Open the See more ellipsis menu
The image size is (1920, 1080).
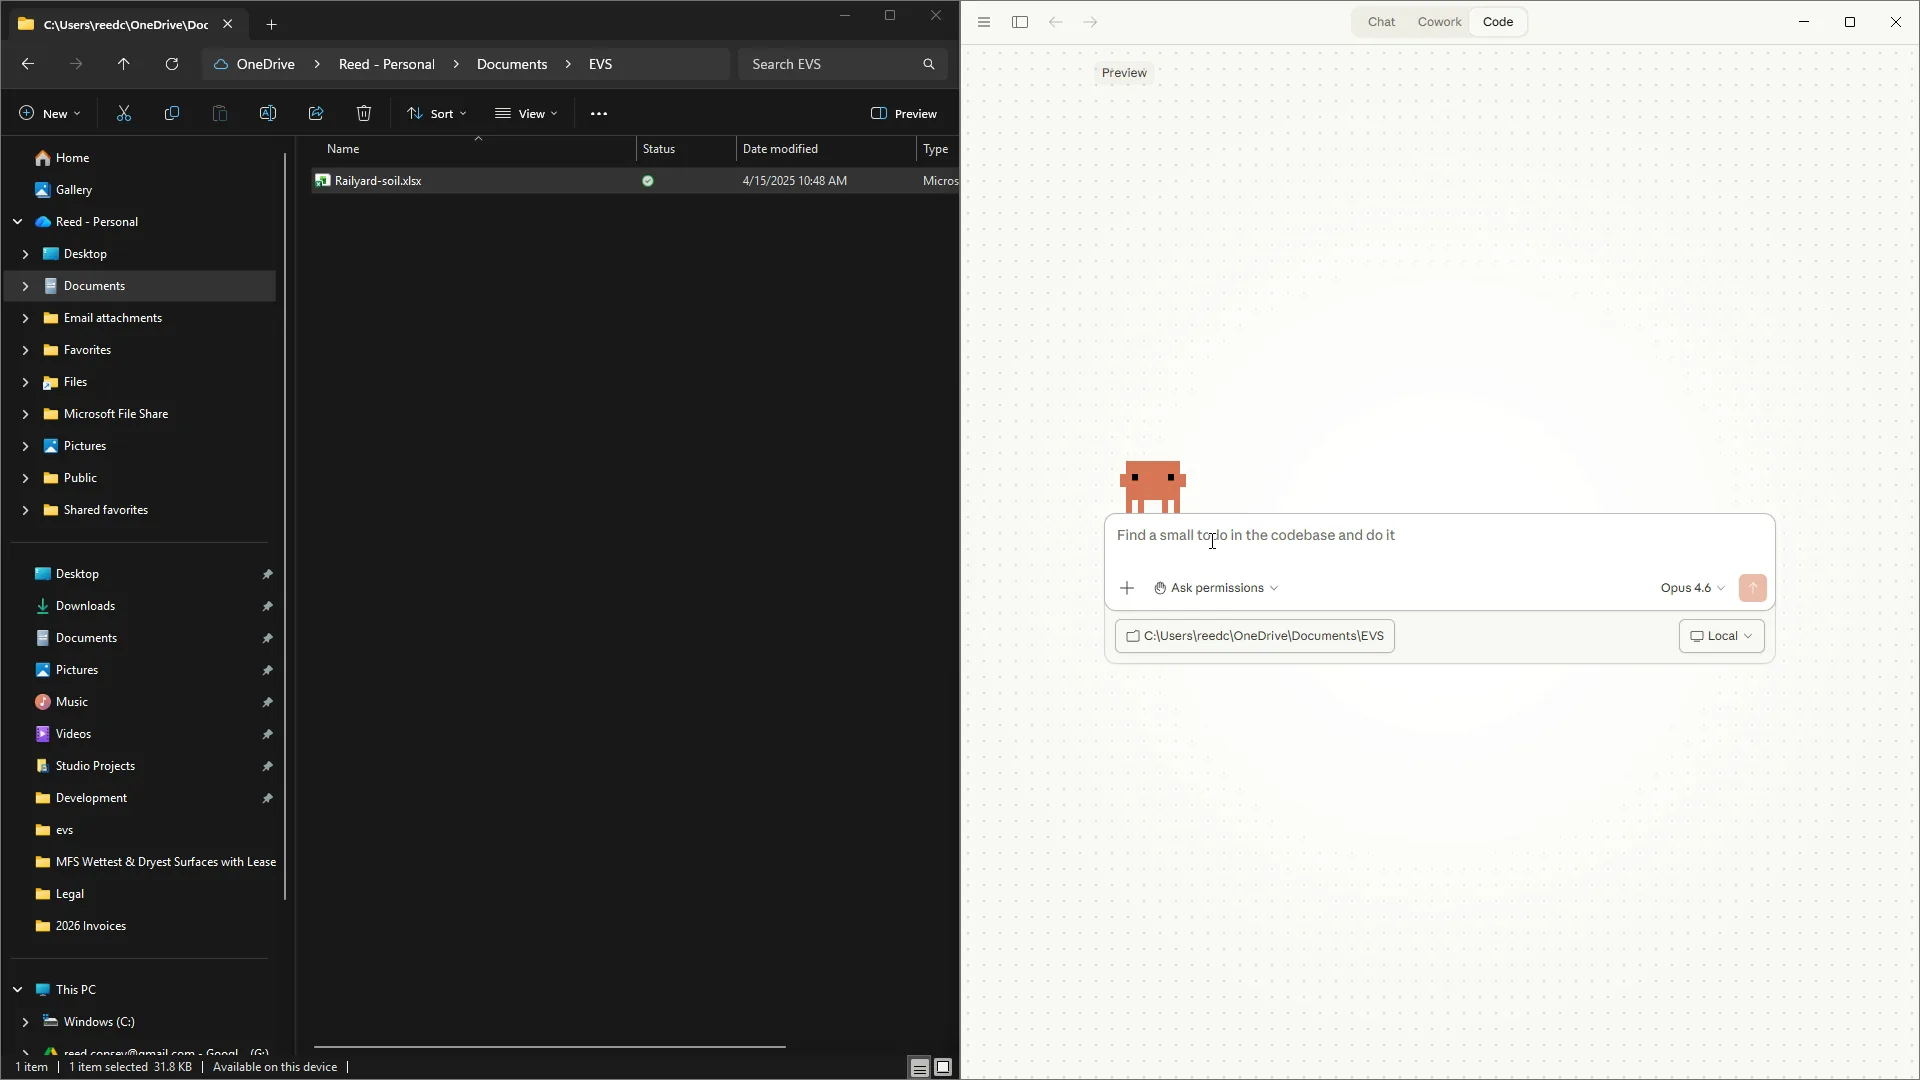pyautogui.click(x=599, y=114)
